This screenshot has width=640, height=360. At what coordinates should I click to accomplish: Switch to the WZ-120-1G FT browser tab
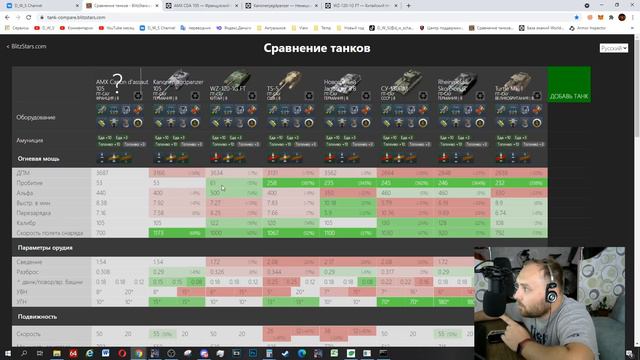pos(361,6)
